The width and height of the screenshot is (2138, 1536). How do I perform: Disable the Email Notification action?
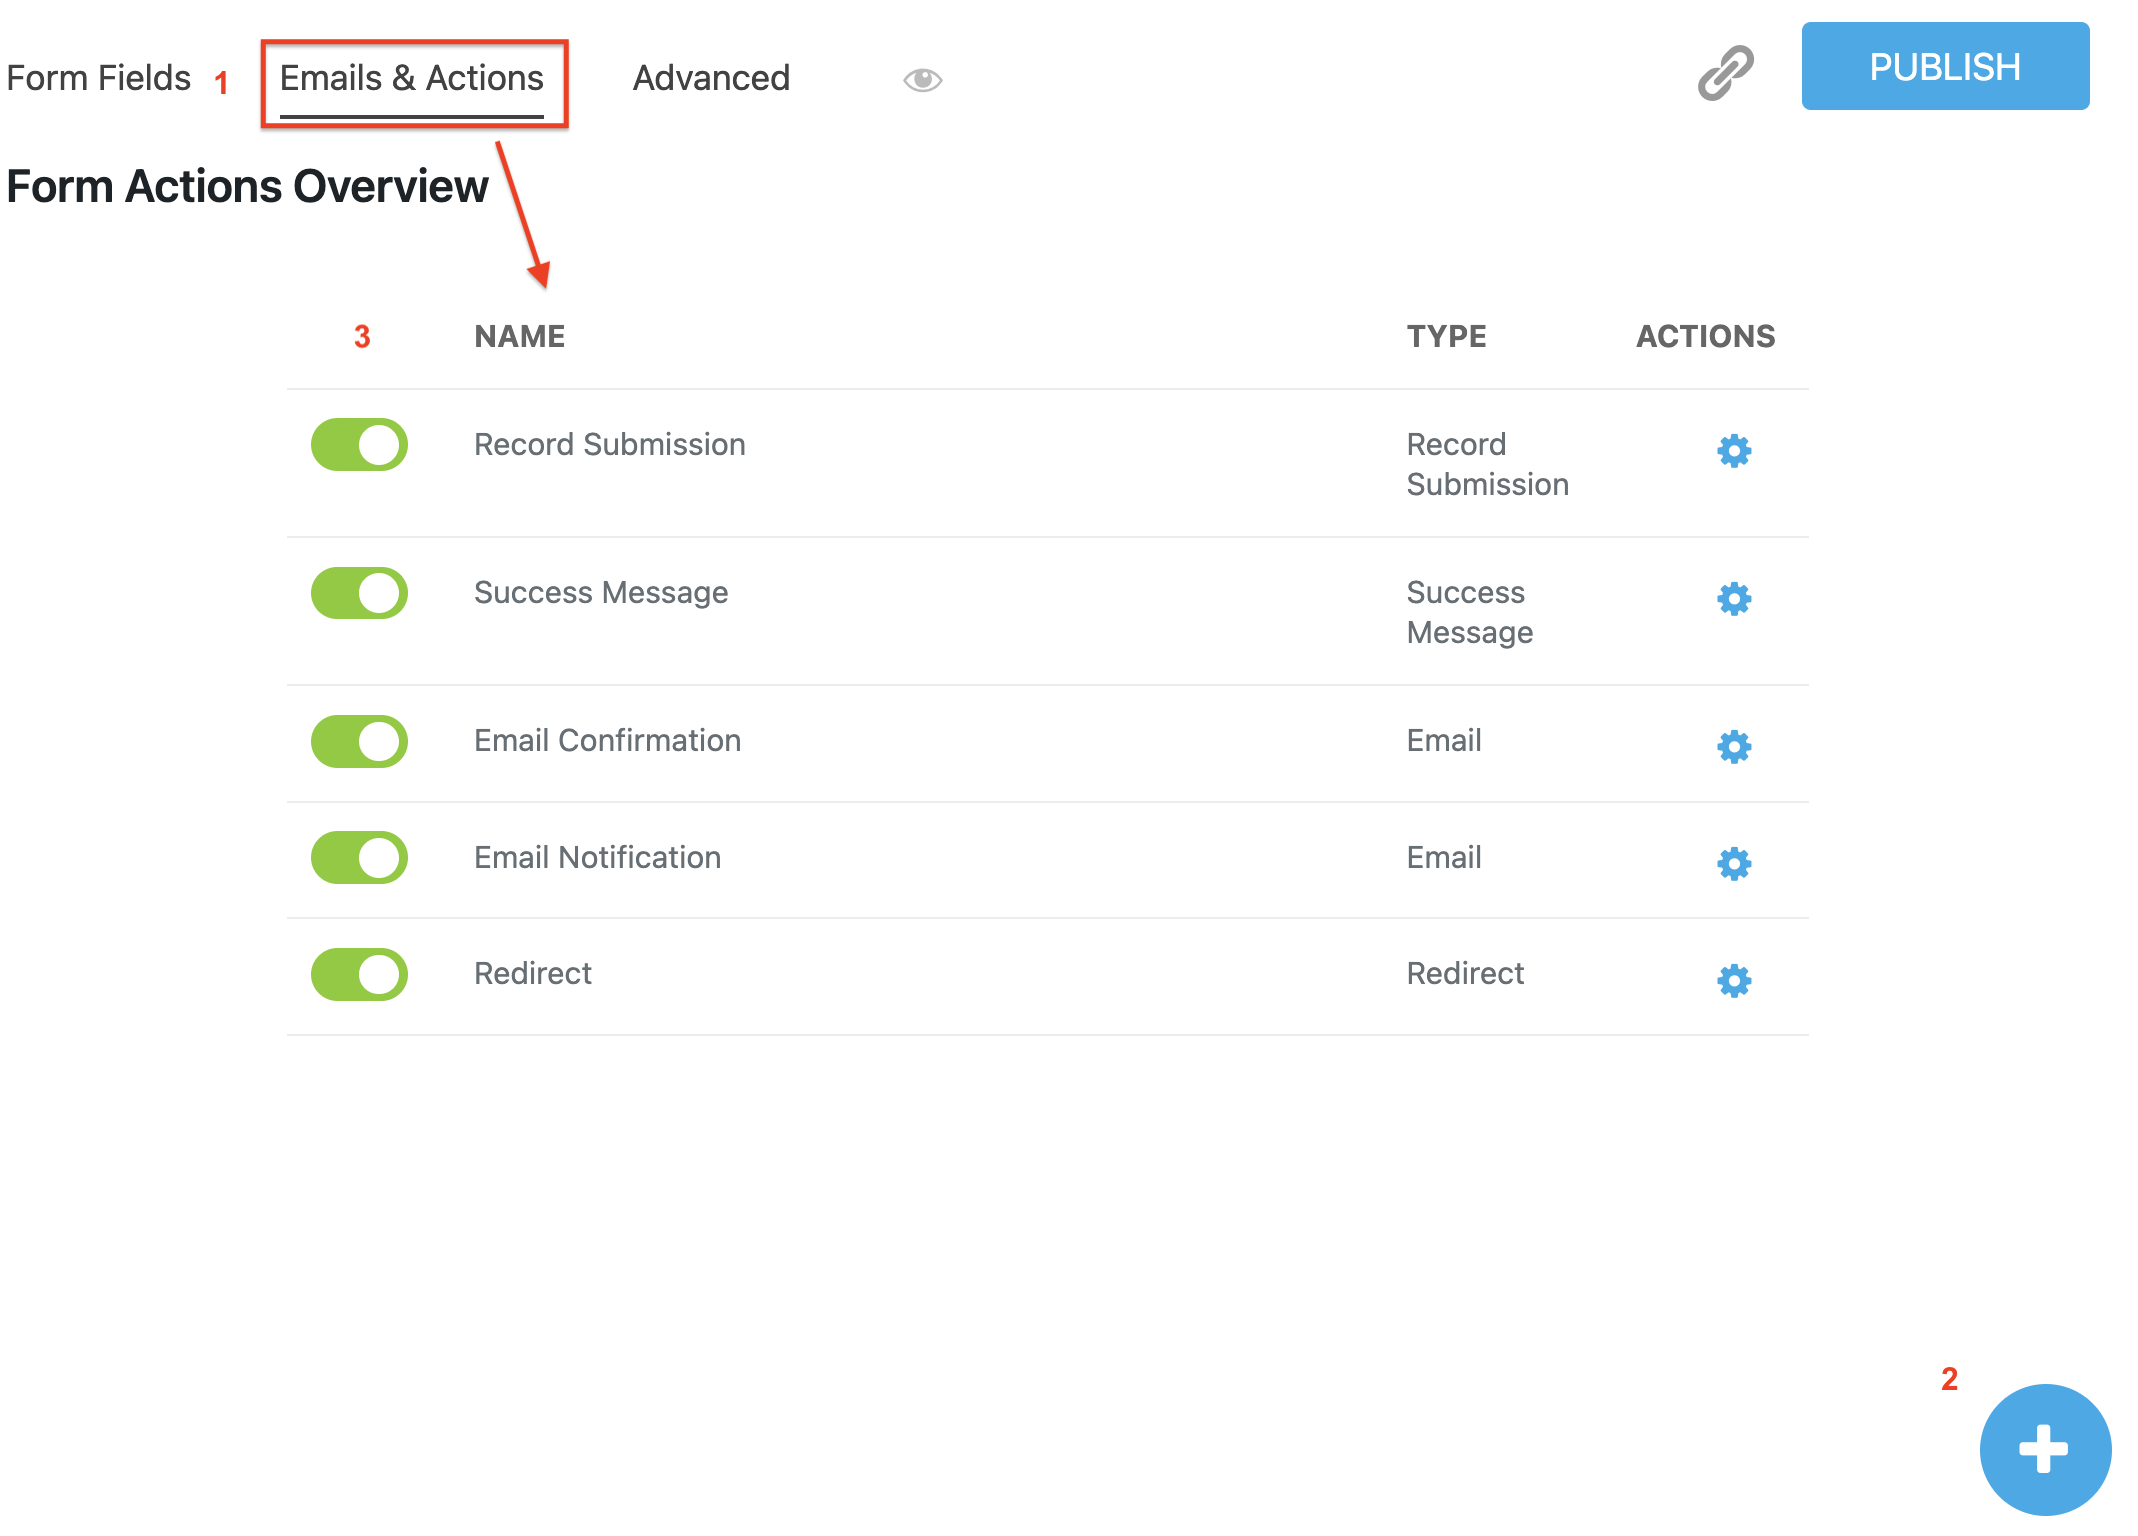coord(358,857)
